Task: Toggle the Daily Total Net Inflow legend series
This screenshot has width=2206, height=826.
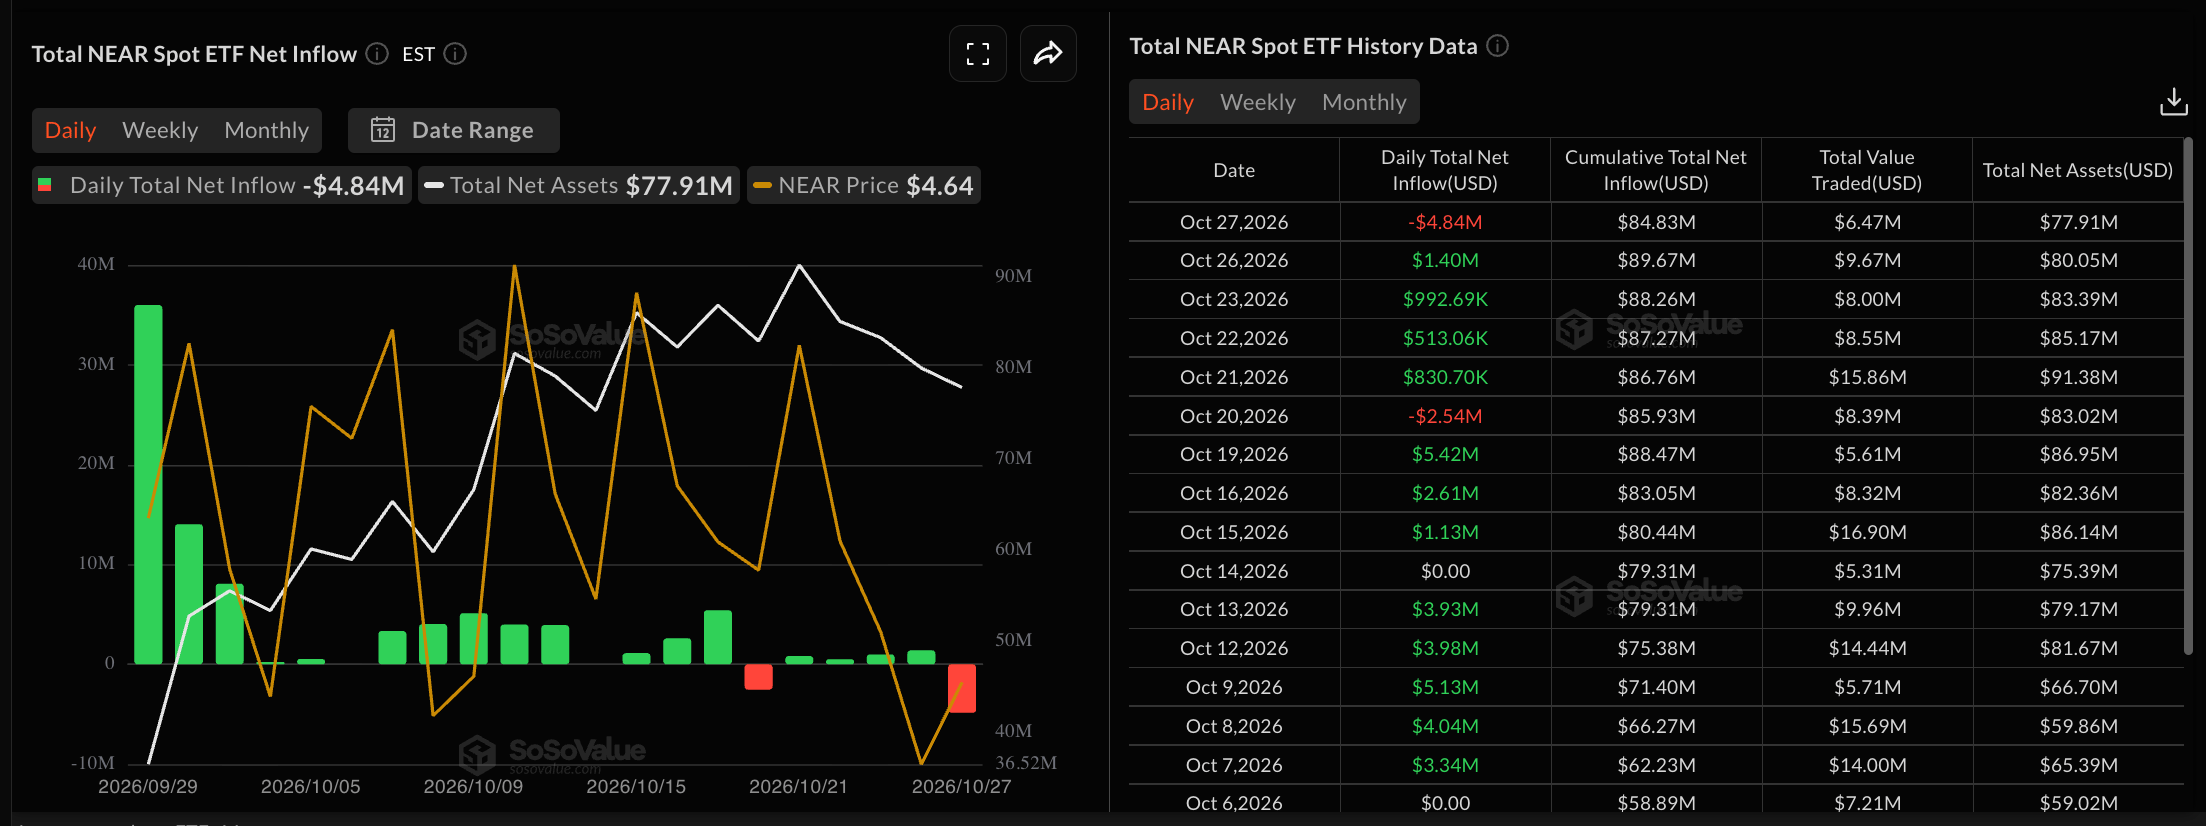Action: 222,186
